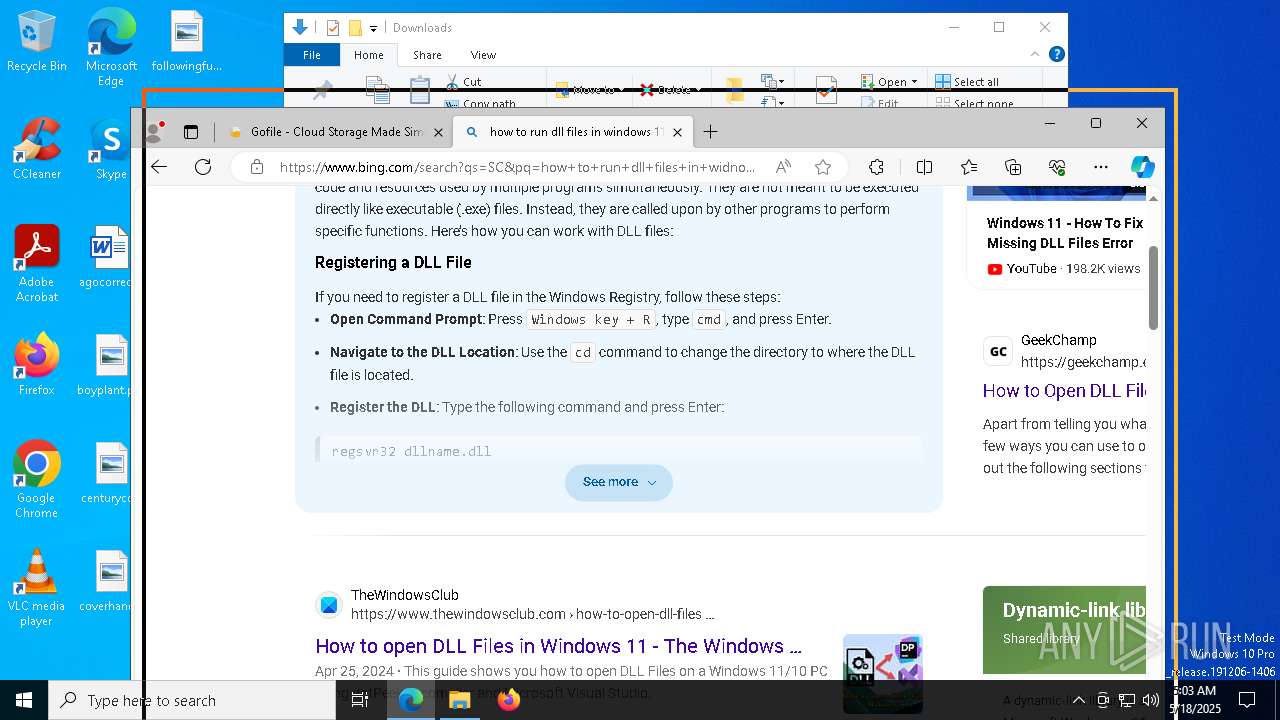Image resolution: width=1280 pixels, height=720 pixels.
Task: Click the taskbar search box
Action: [x=192, y=700]
